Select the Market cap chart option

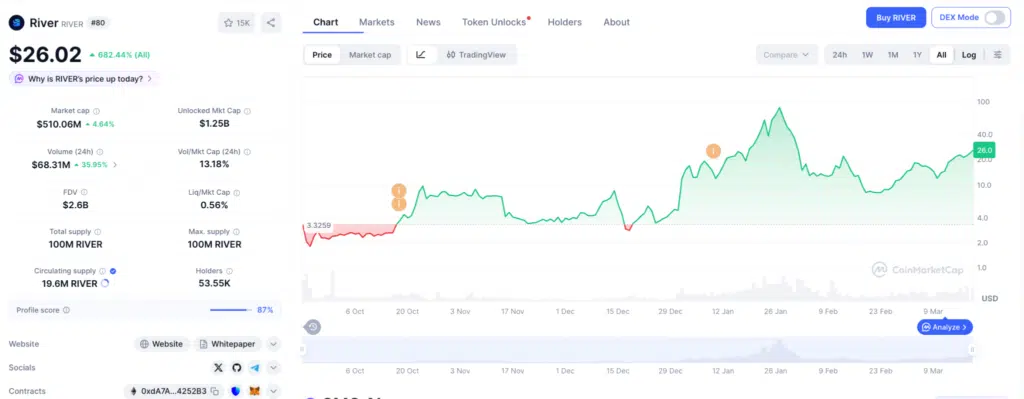click(x=370, y=55)
